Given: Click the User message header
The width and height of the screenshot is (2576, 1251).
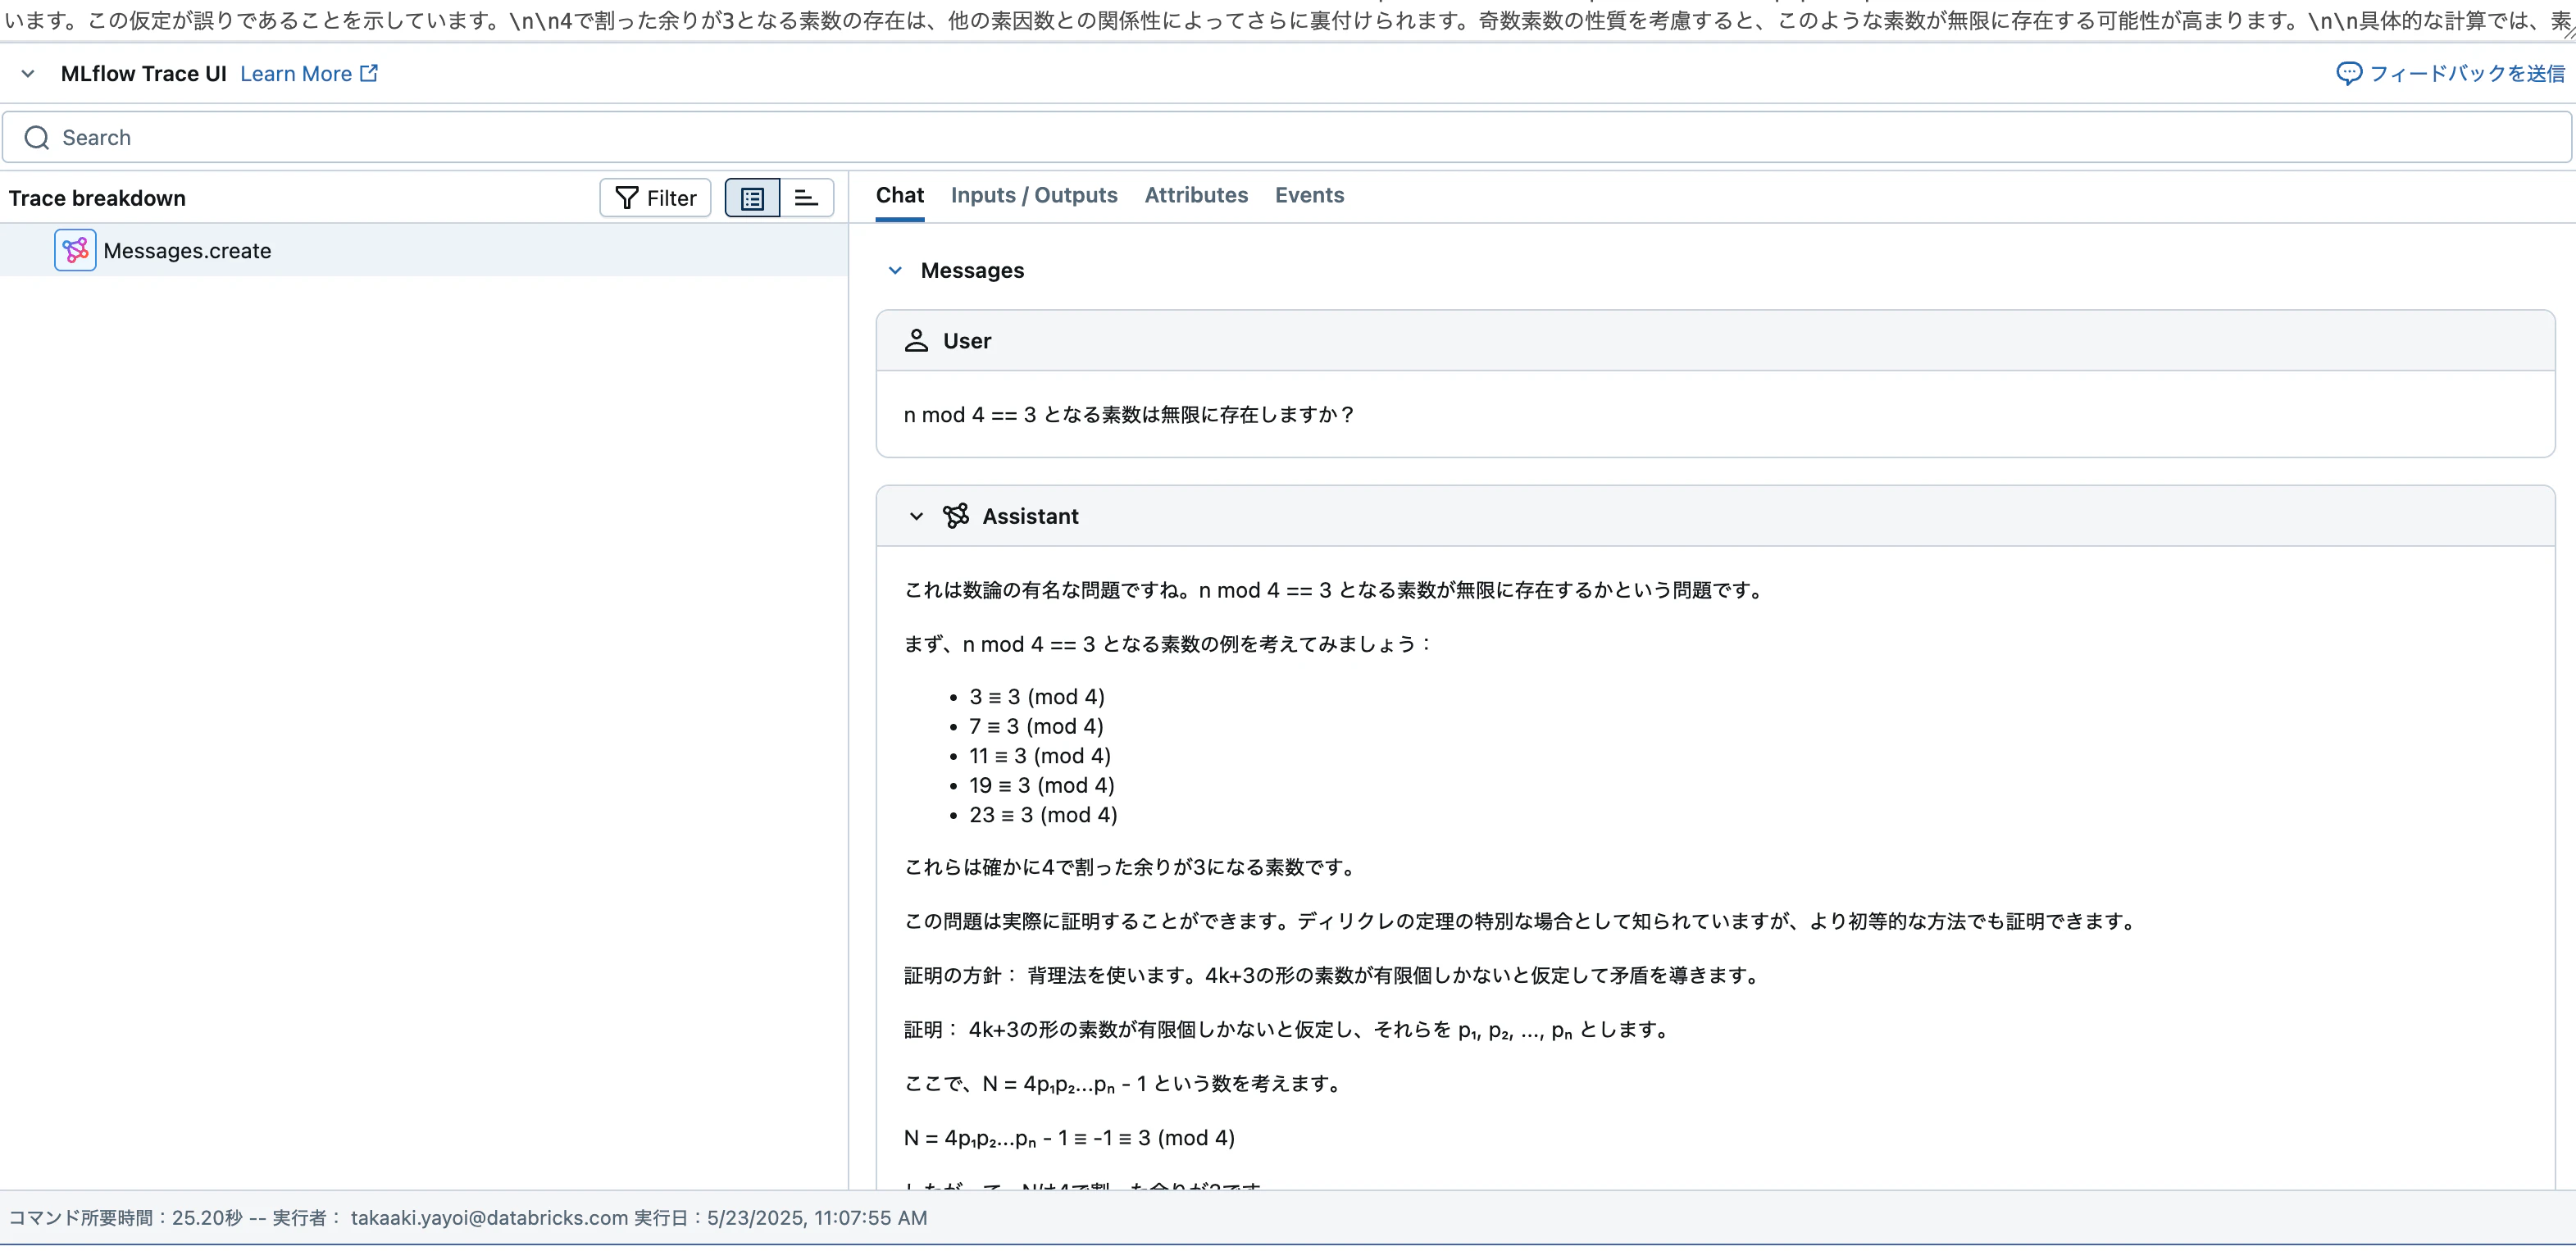Looking at the screenshot, I should coord(1715,341).
